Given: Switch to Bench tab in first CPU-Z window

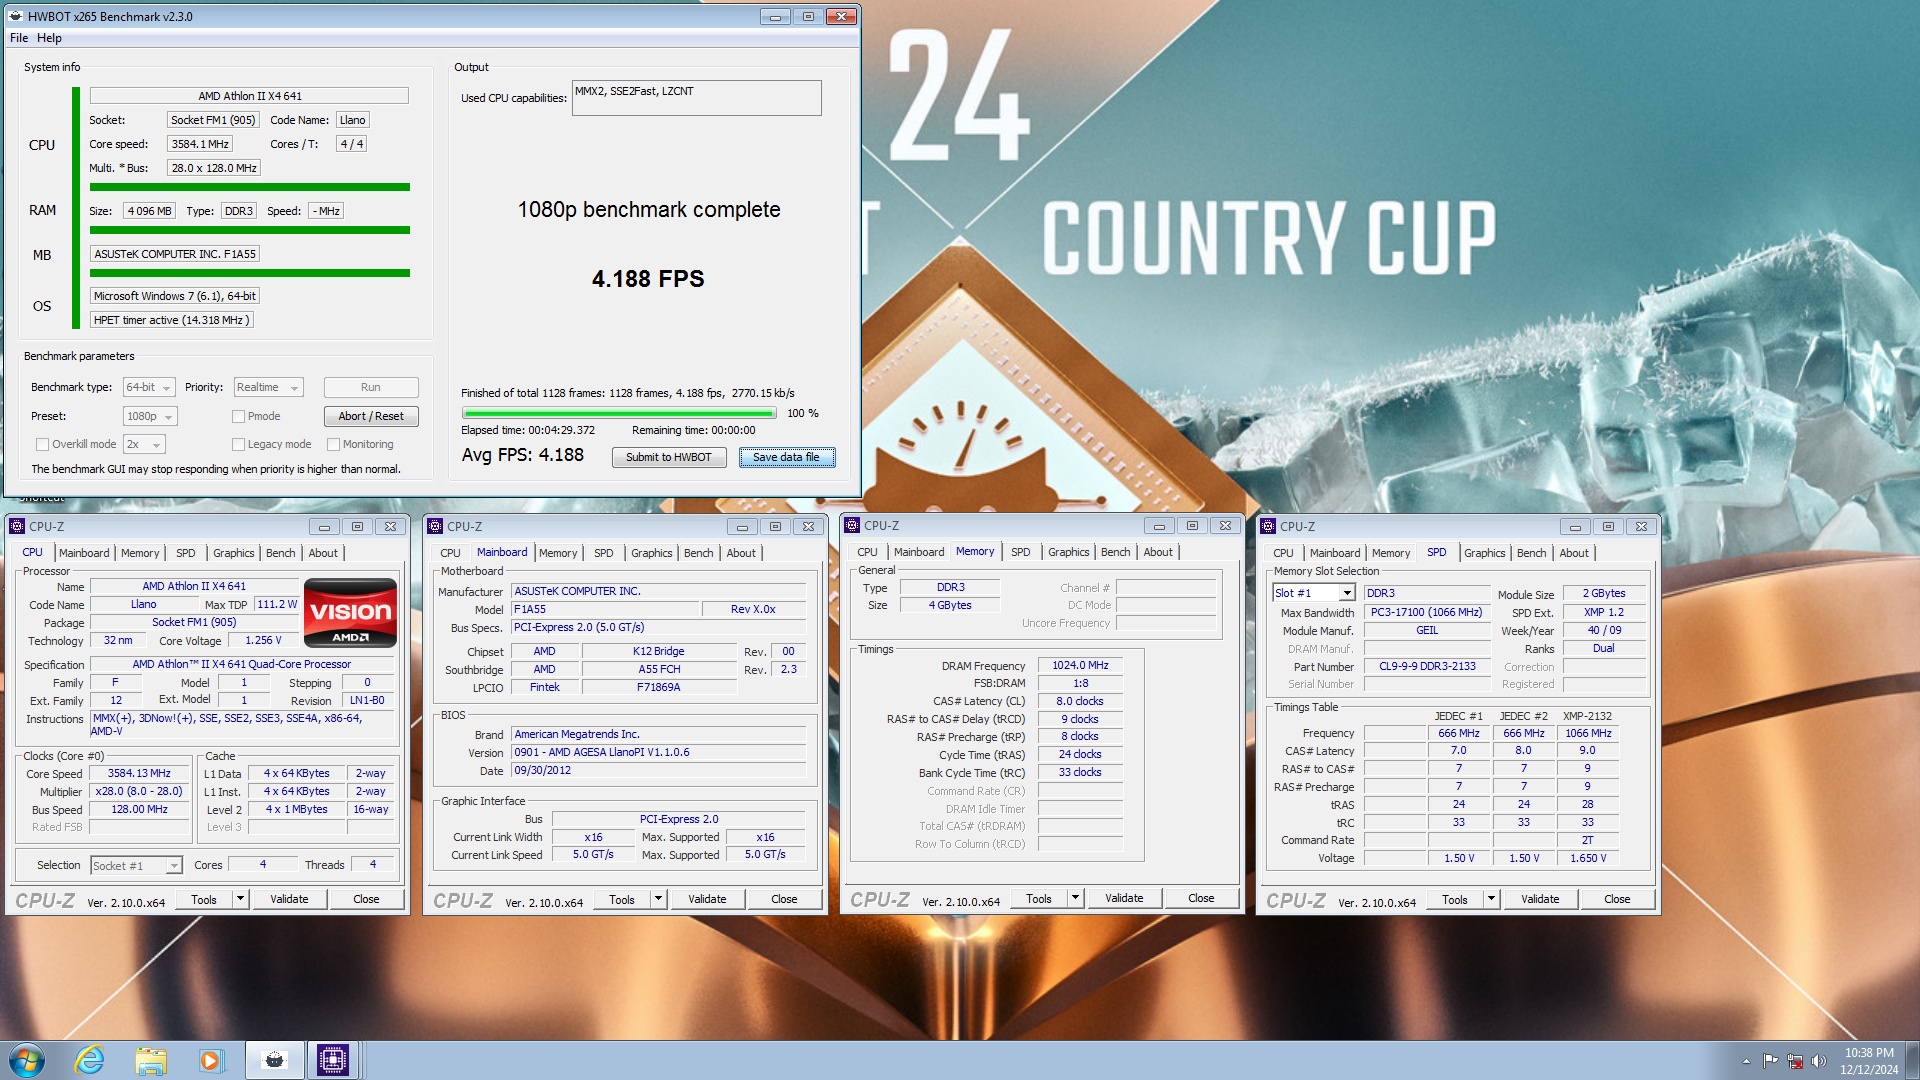Looking at the screenshot, I should point(281,553).
